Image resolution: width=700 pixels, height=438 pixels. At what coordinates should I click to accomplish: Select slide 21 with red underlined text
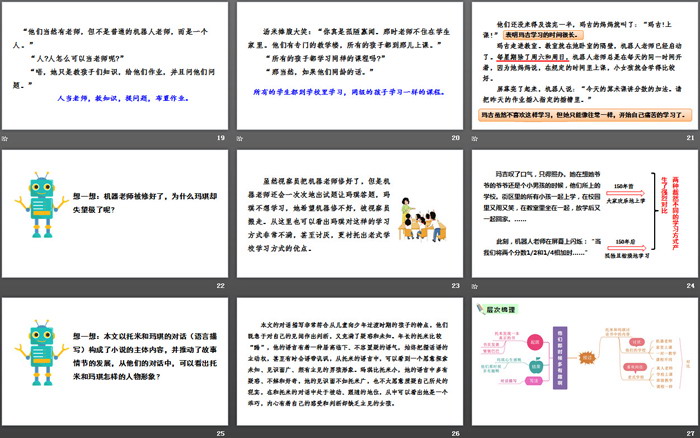582,64
